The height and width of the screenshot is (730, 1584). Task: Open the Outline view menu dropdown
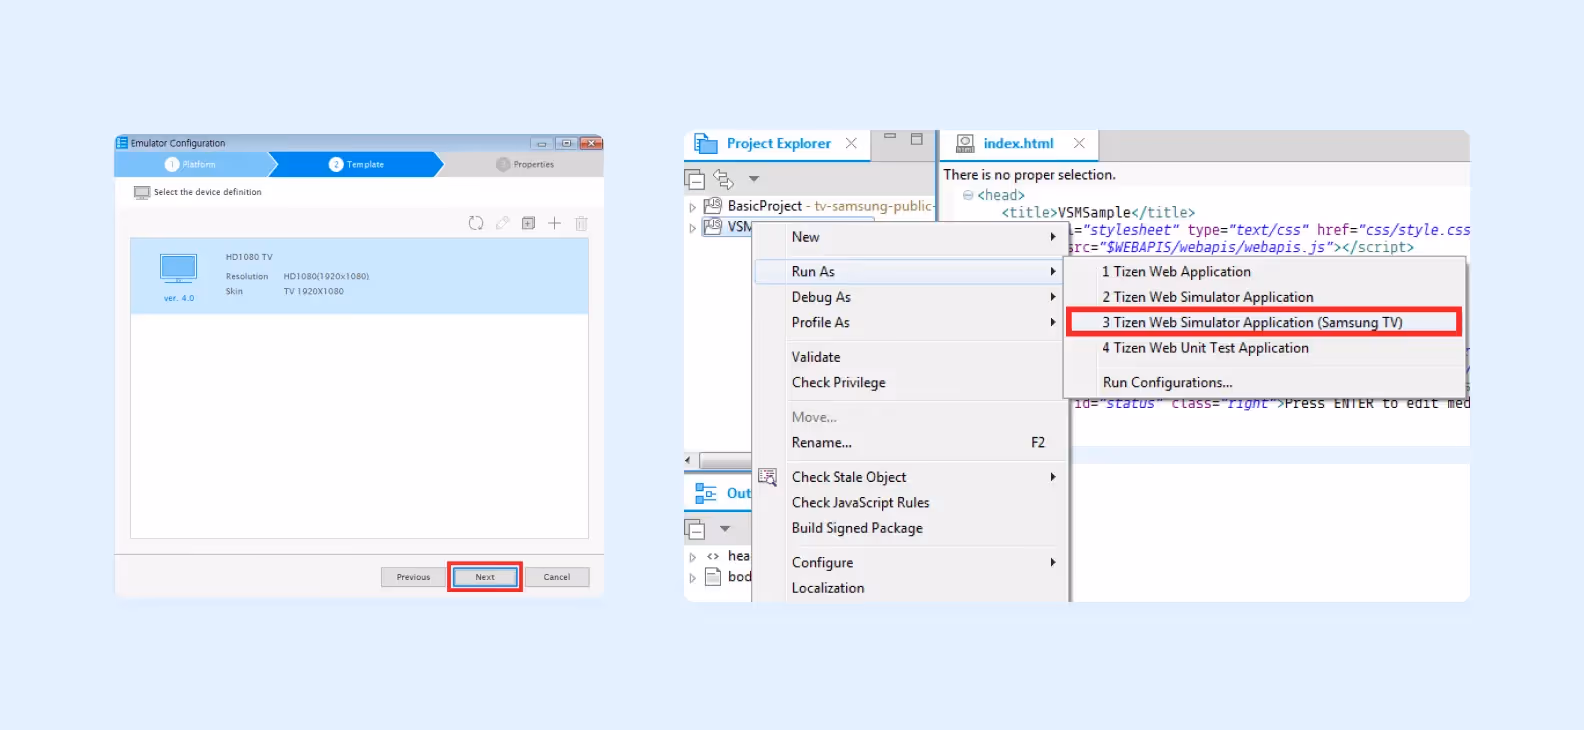coord(725,528)
